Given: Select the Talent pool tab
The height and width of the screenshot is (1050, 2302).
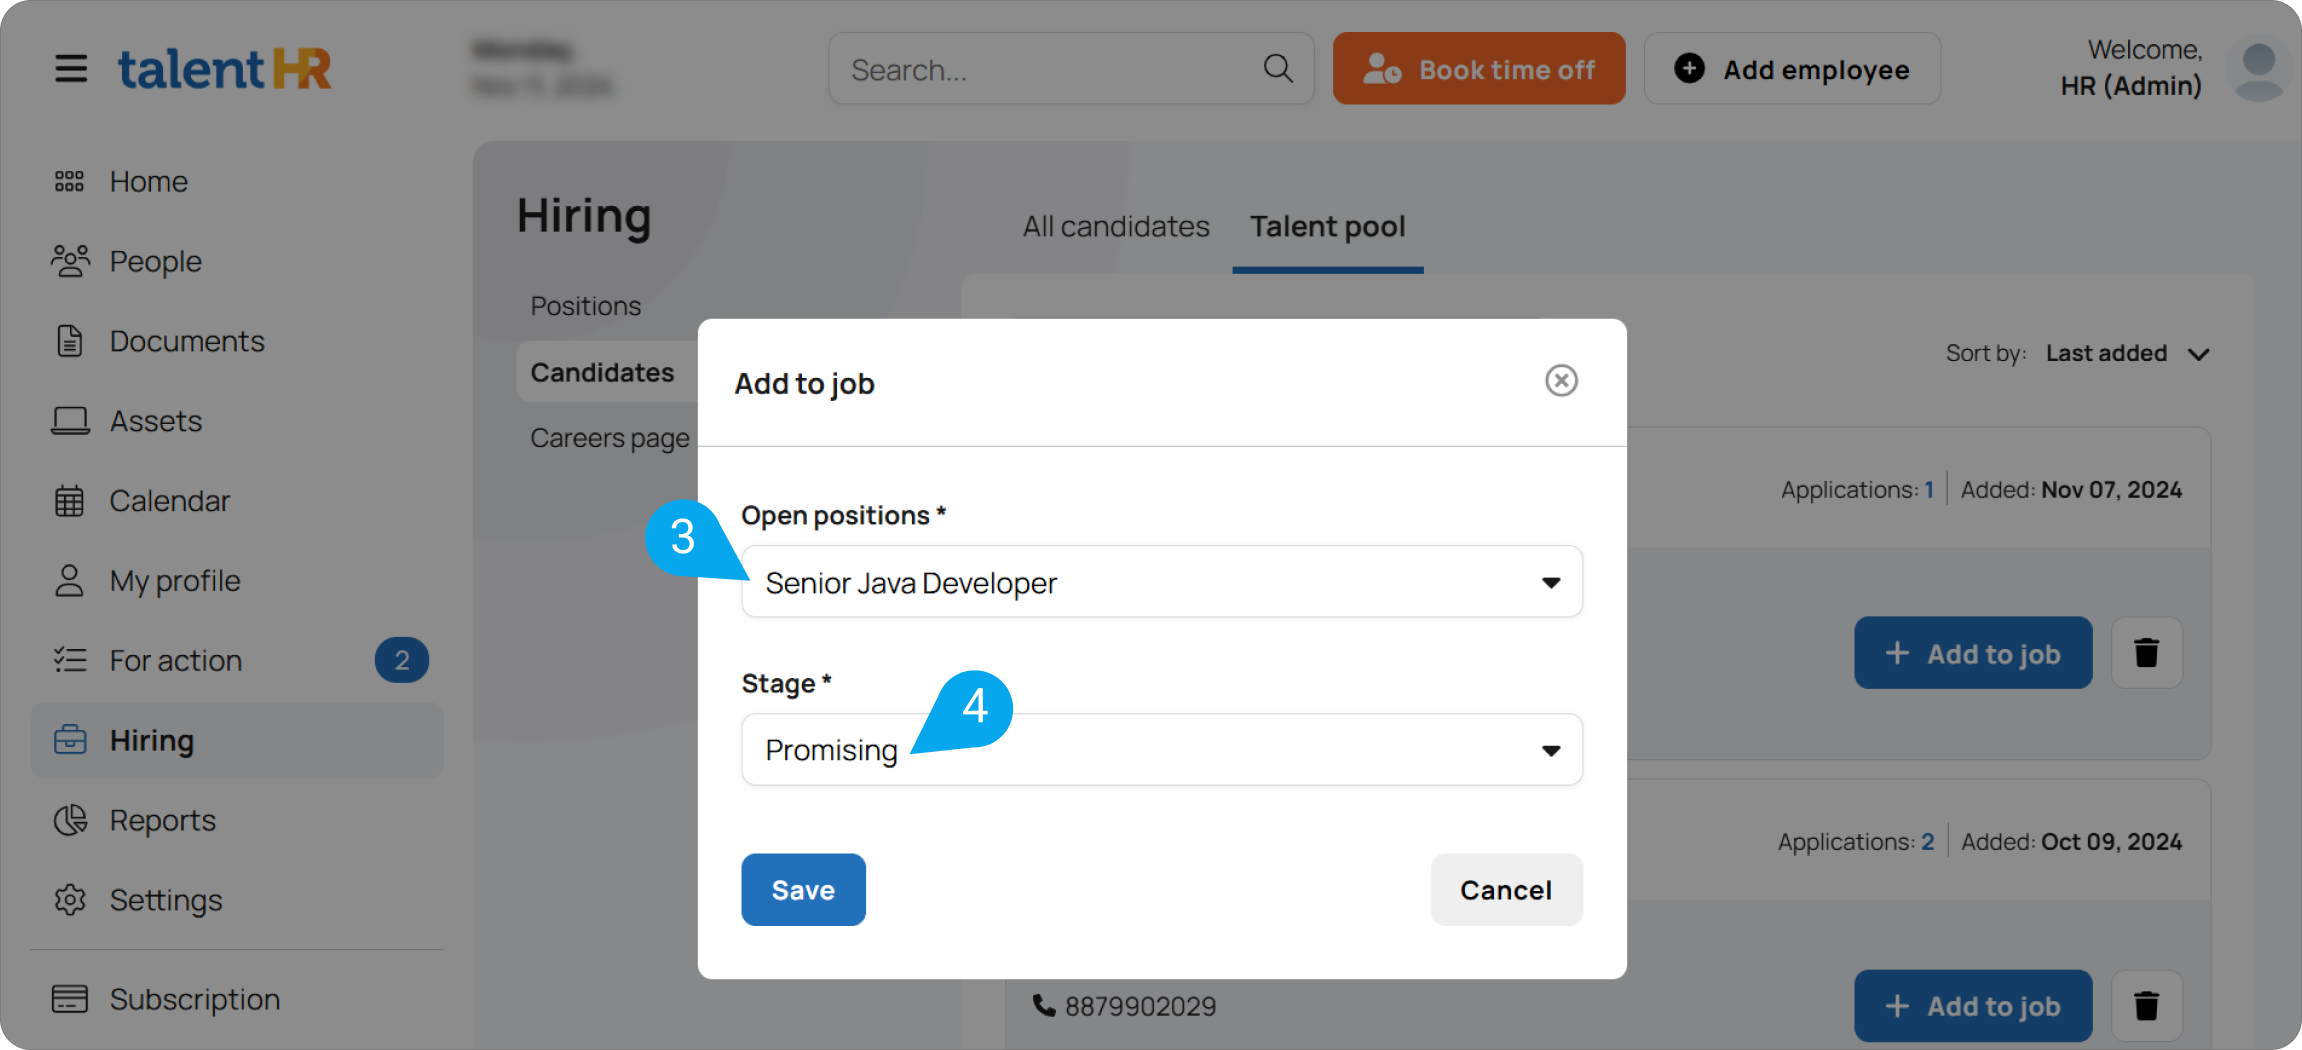Looking at the screenshot, I should 1327,227.
